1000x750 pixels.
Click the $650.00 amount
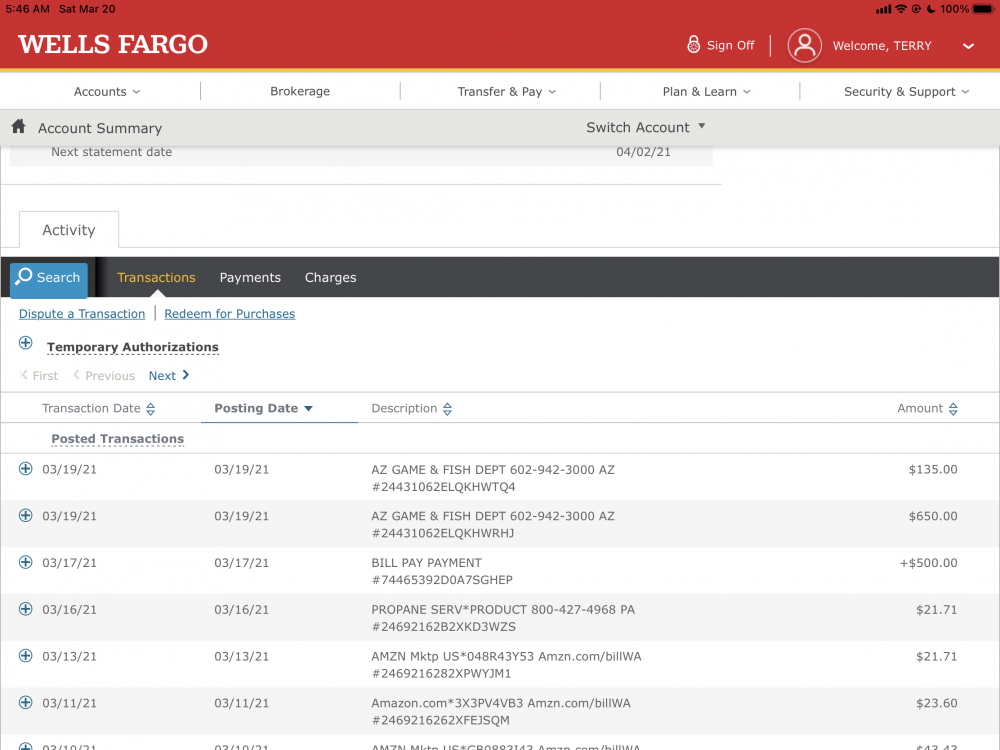[x=933, y=516]
